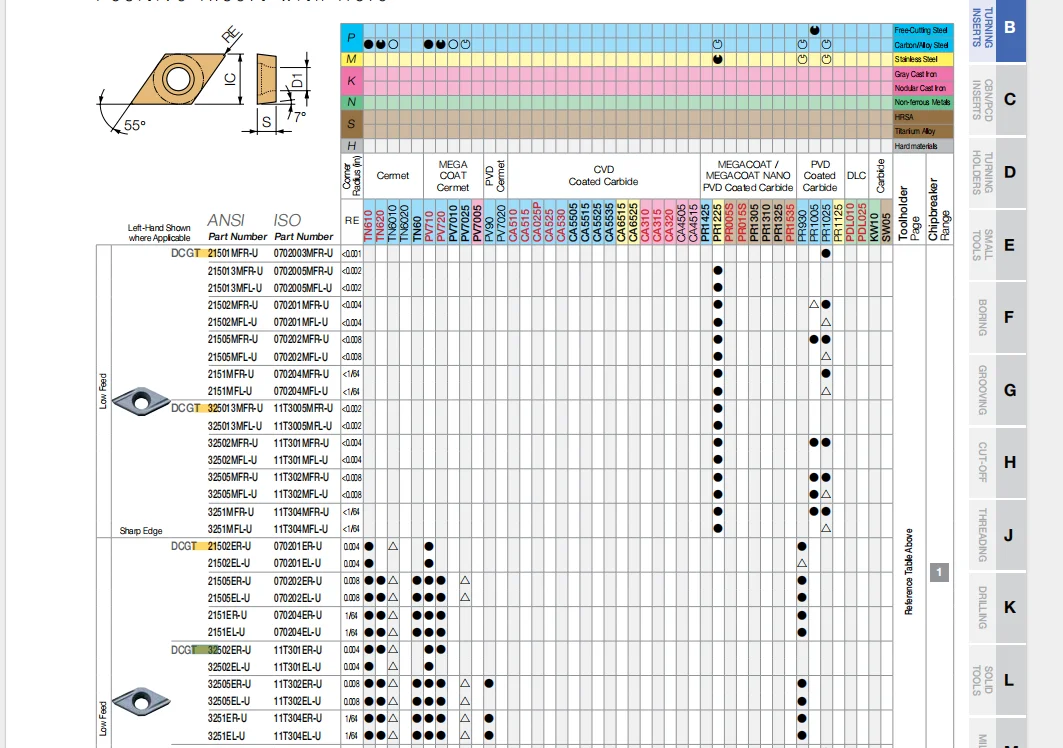Click the brown S material class label
The height and width of the screenshot is (748, 1063).
[351, 124]
